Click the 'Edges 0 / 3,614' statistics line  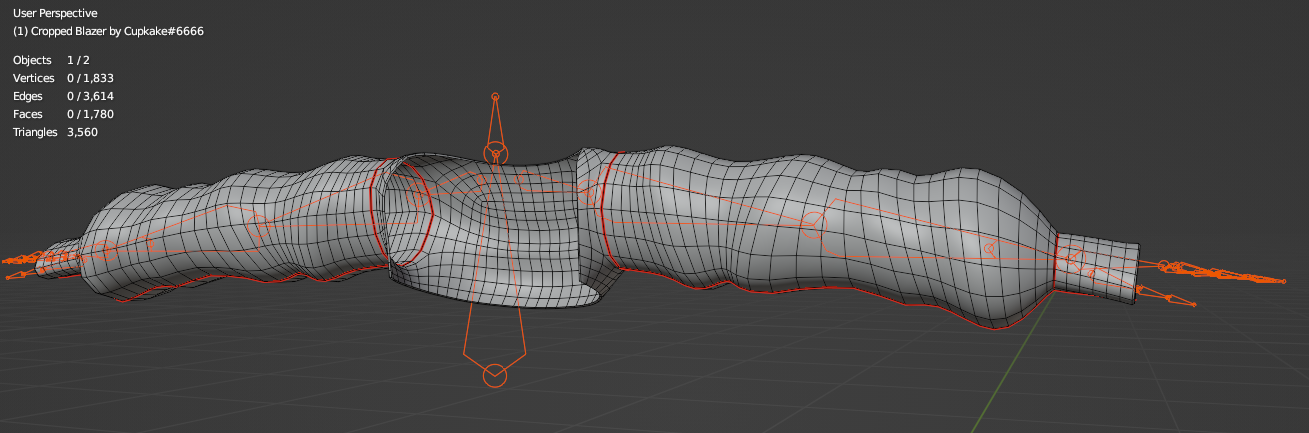pyautogui.click(x=64, y=96)
